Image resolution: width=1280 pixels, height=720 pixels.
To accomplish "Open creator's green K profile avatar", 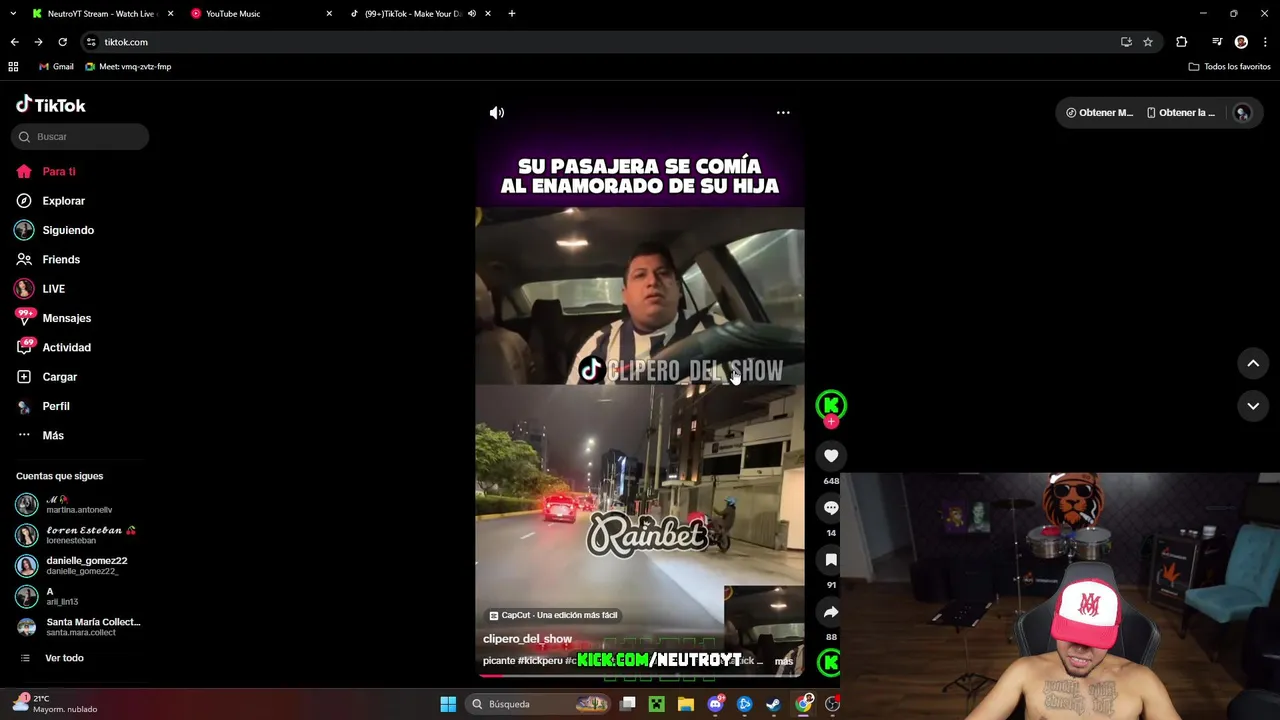I will [x=831, y=404].
